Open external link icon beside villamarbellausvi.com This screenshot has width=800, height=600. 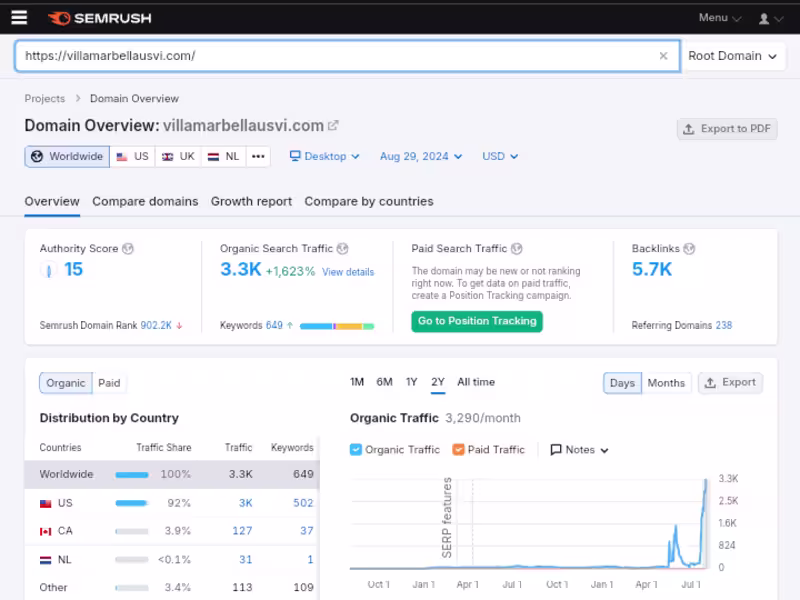[333, 125]
